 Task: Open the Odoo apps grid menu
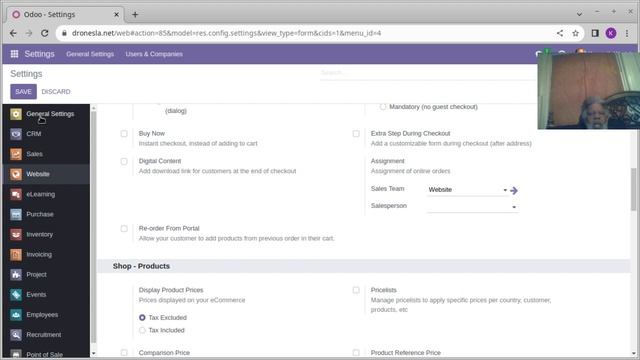(x=14, y=54)
